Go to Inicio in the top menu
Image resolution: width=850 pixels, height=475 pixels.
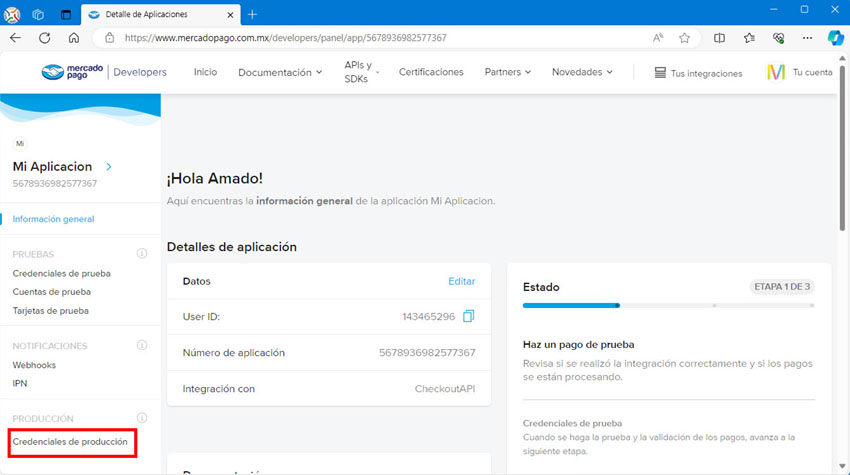coord(205,72)
